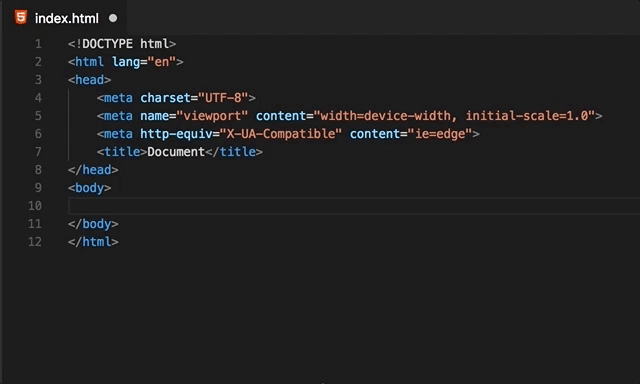Click line number 5 in the gutter

click(38, 116)
